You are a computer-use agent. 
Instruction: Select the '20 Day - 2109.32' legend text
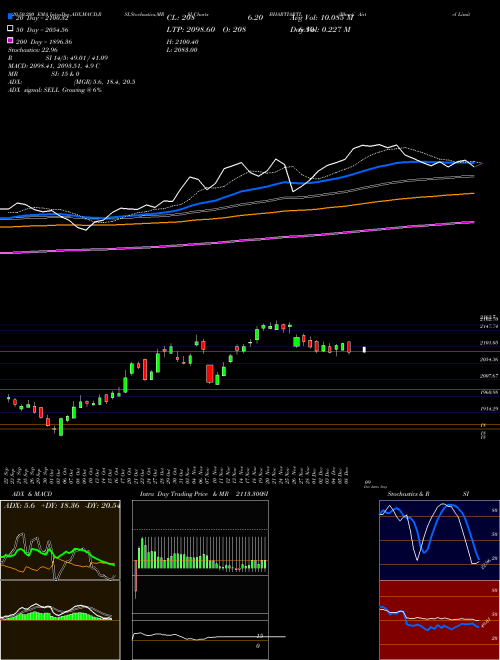tap(42, 18)
